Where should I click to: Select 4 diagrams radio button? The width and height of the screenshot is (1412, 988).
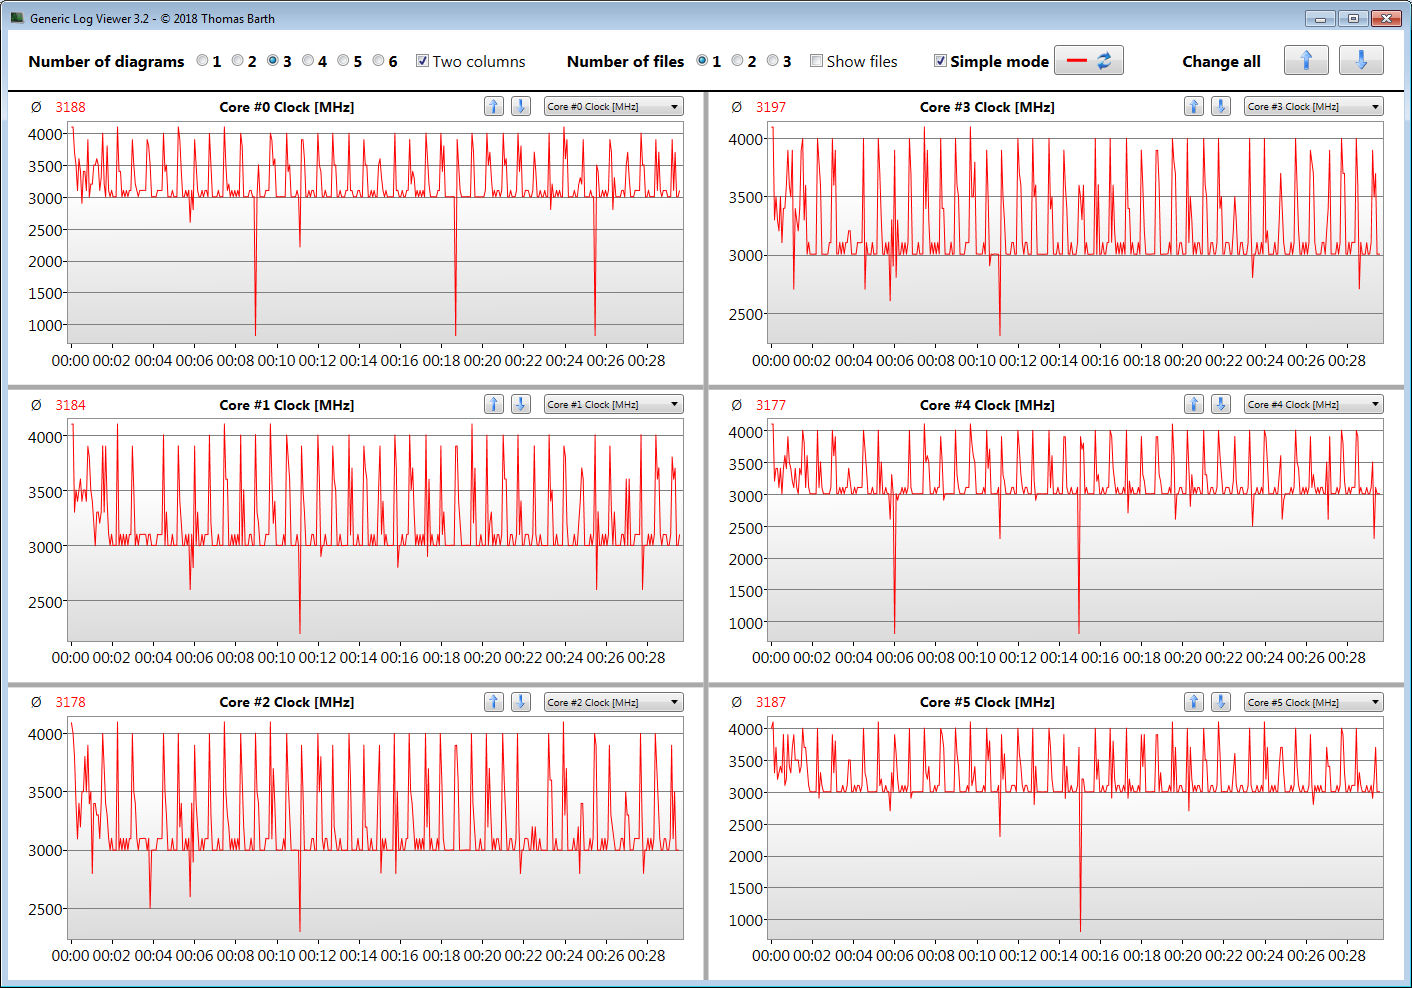308,61
